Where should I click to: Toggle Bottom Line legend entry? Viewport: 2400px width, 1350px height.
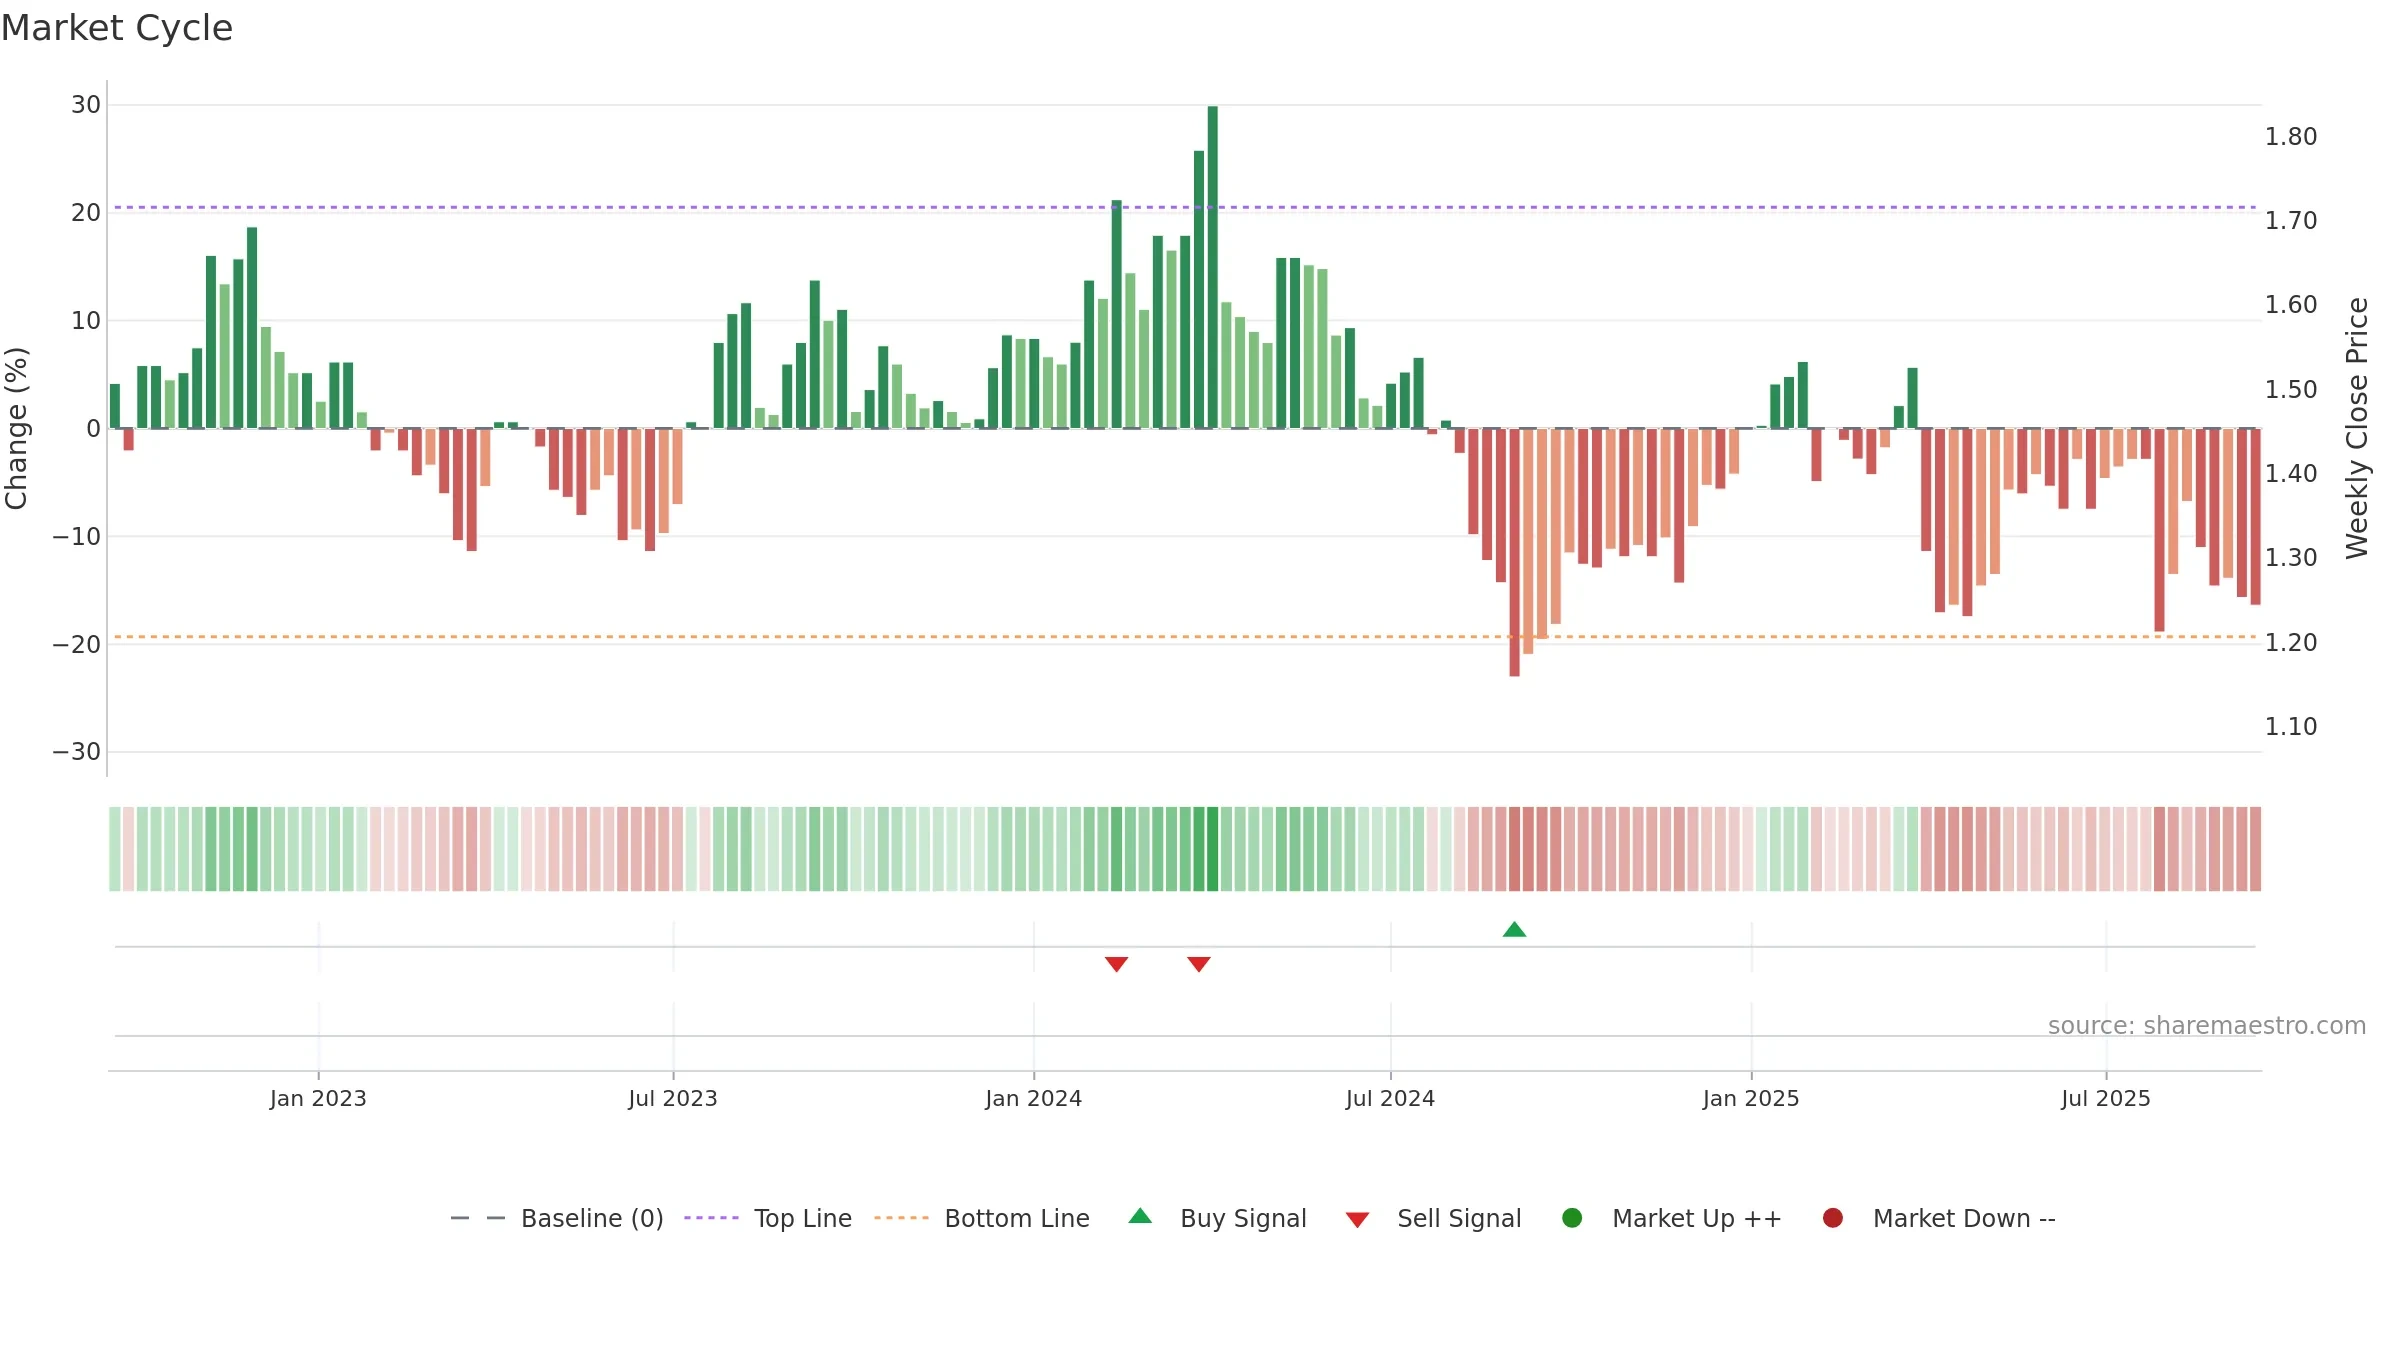coord(982,1218)
